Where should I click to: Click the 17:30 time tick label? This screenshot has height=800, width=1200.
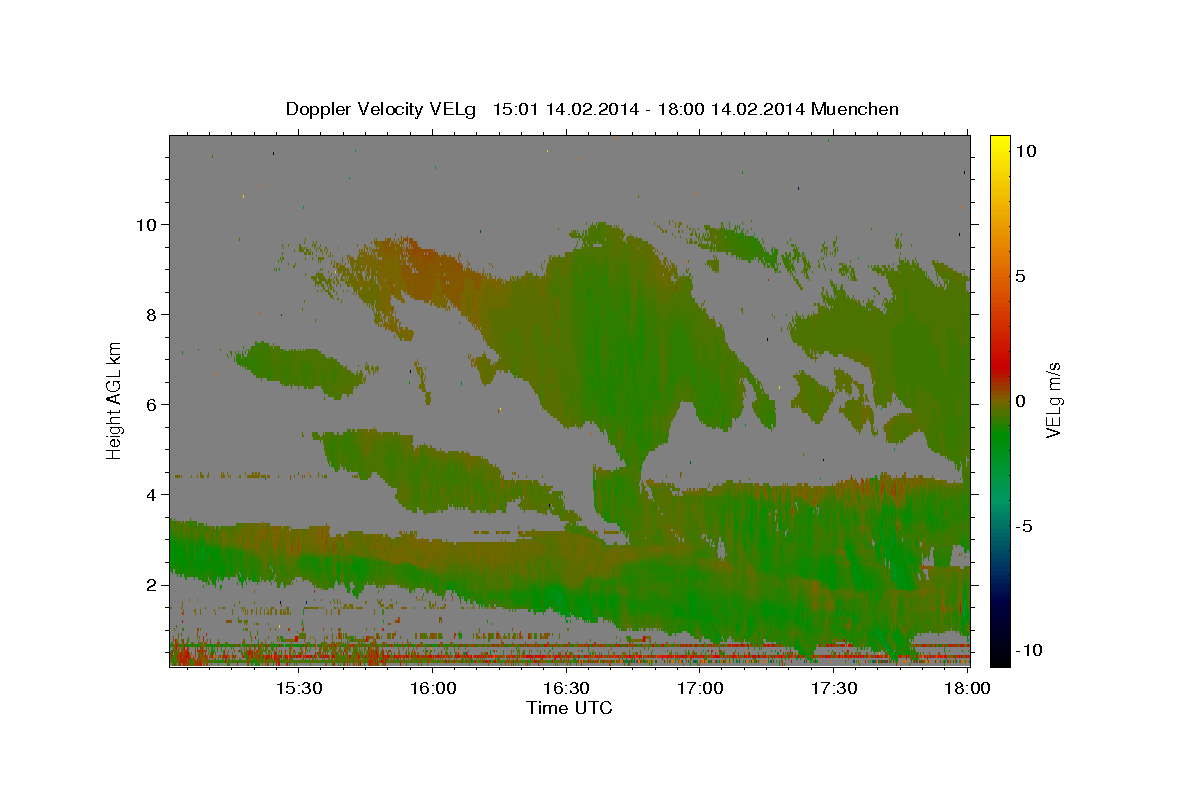pyautogui.click(x=835, y=688)
